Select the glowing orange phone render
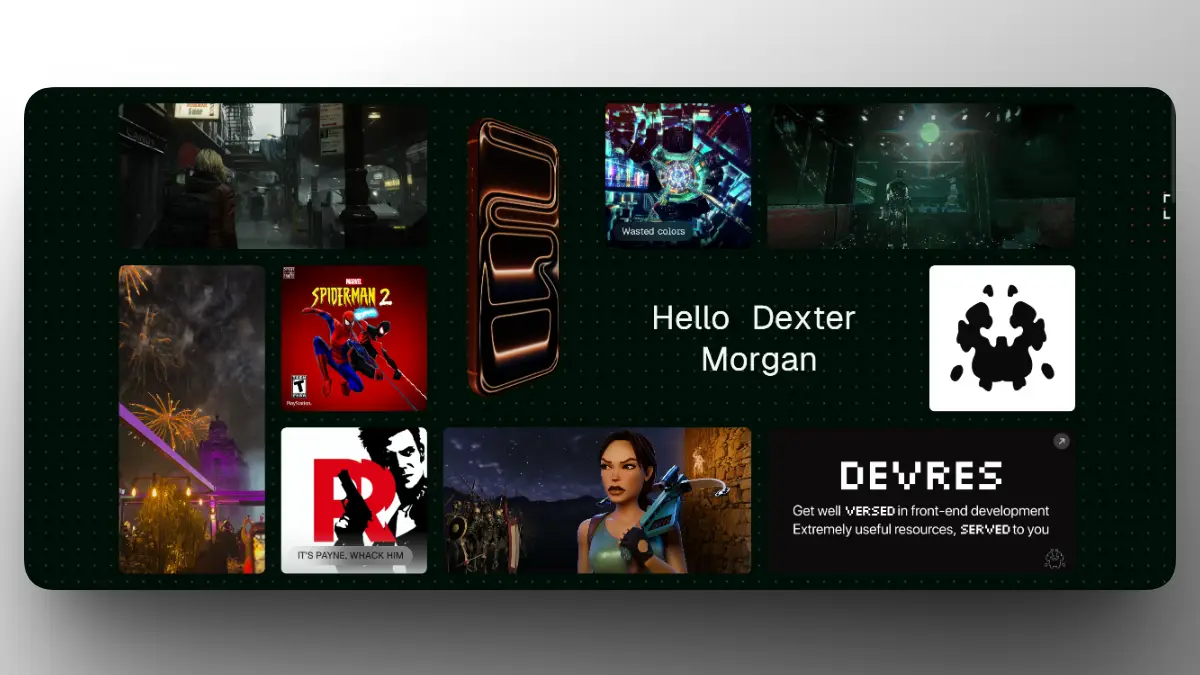 tap(514, 256)
